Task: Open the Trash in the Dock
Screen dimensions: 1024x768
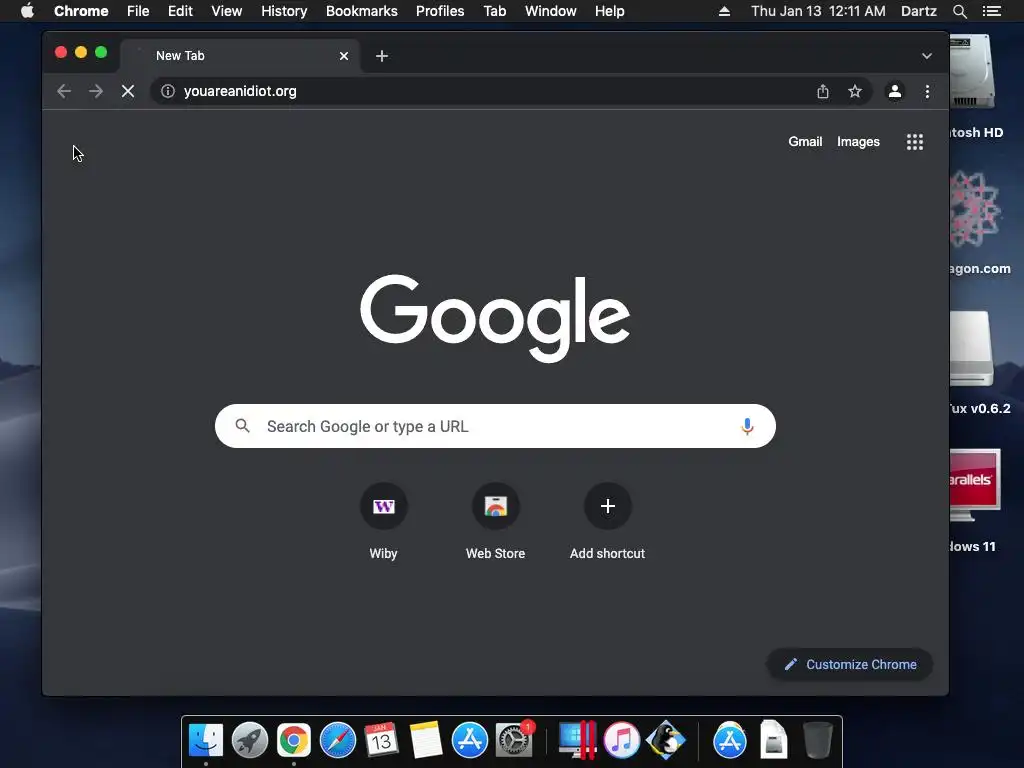Action: [818, 741]
